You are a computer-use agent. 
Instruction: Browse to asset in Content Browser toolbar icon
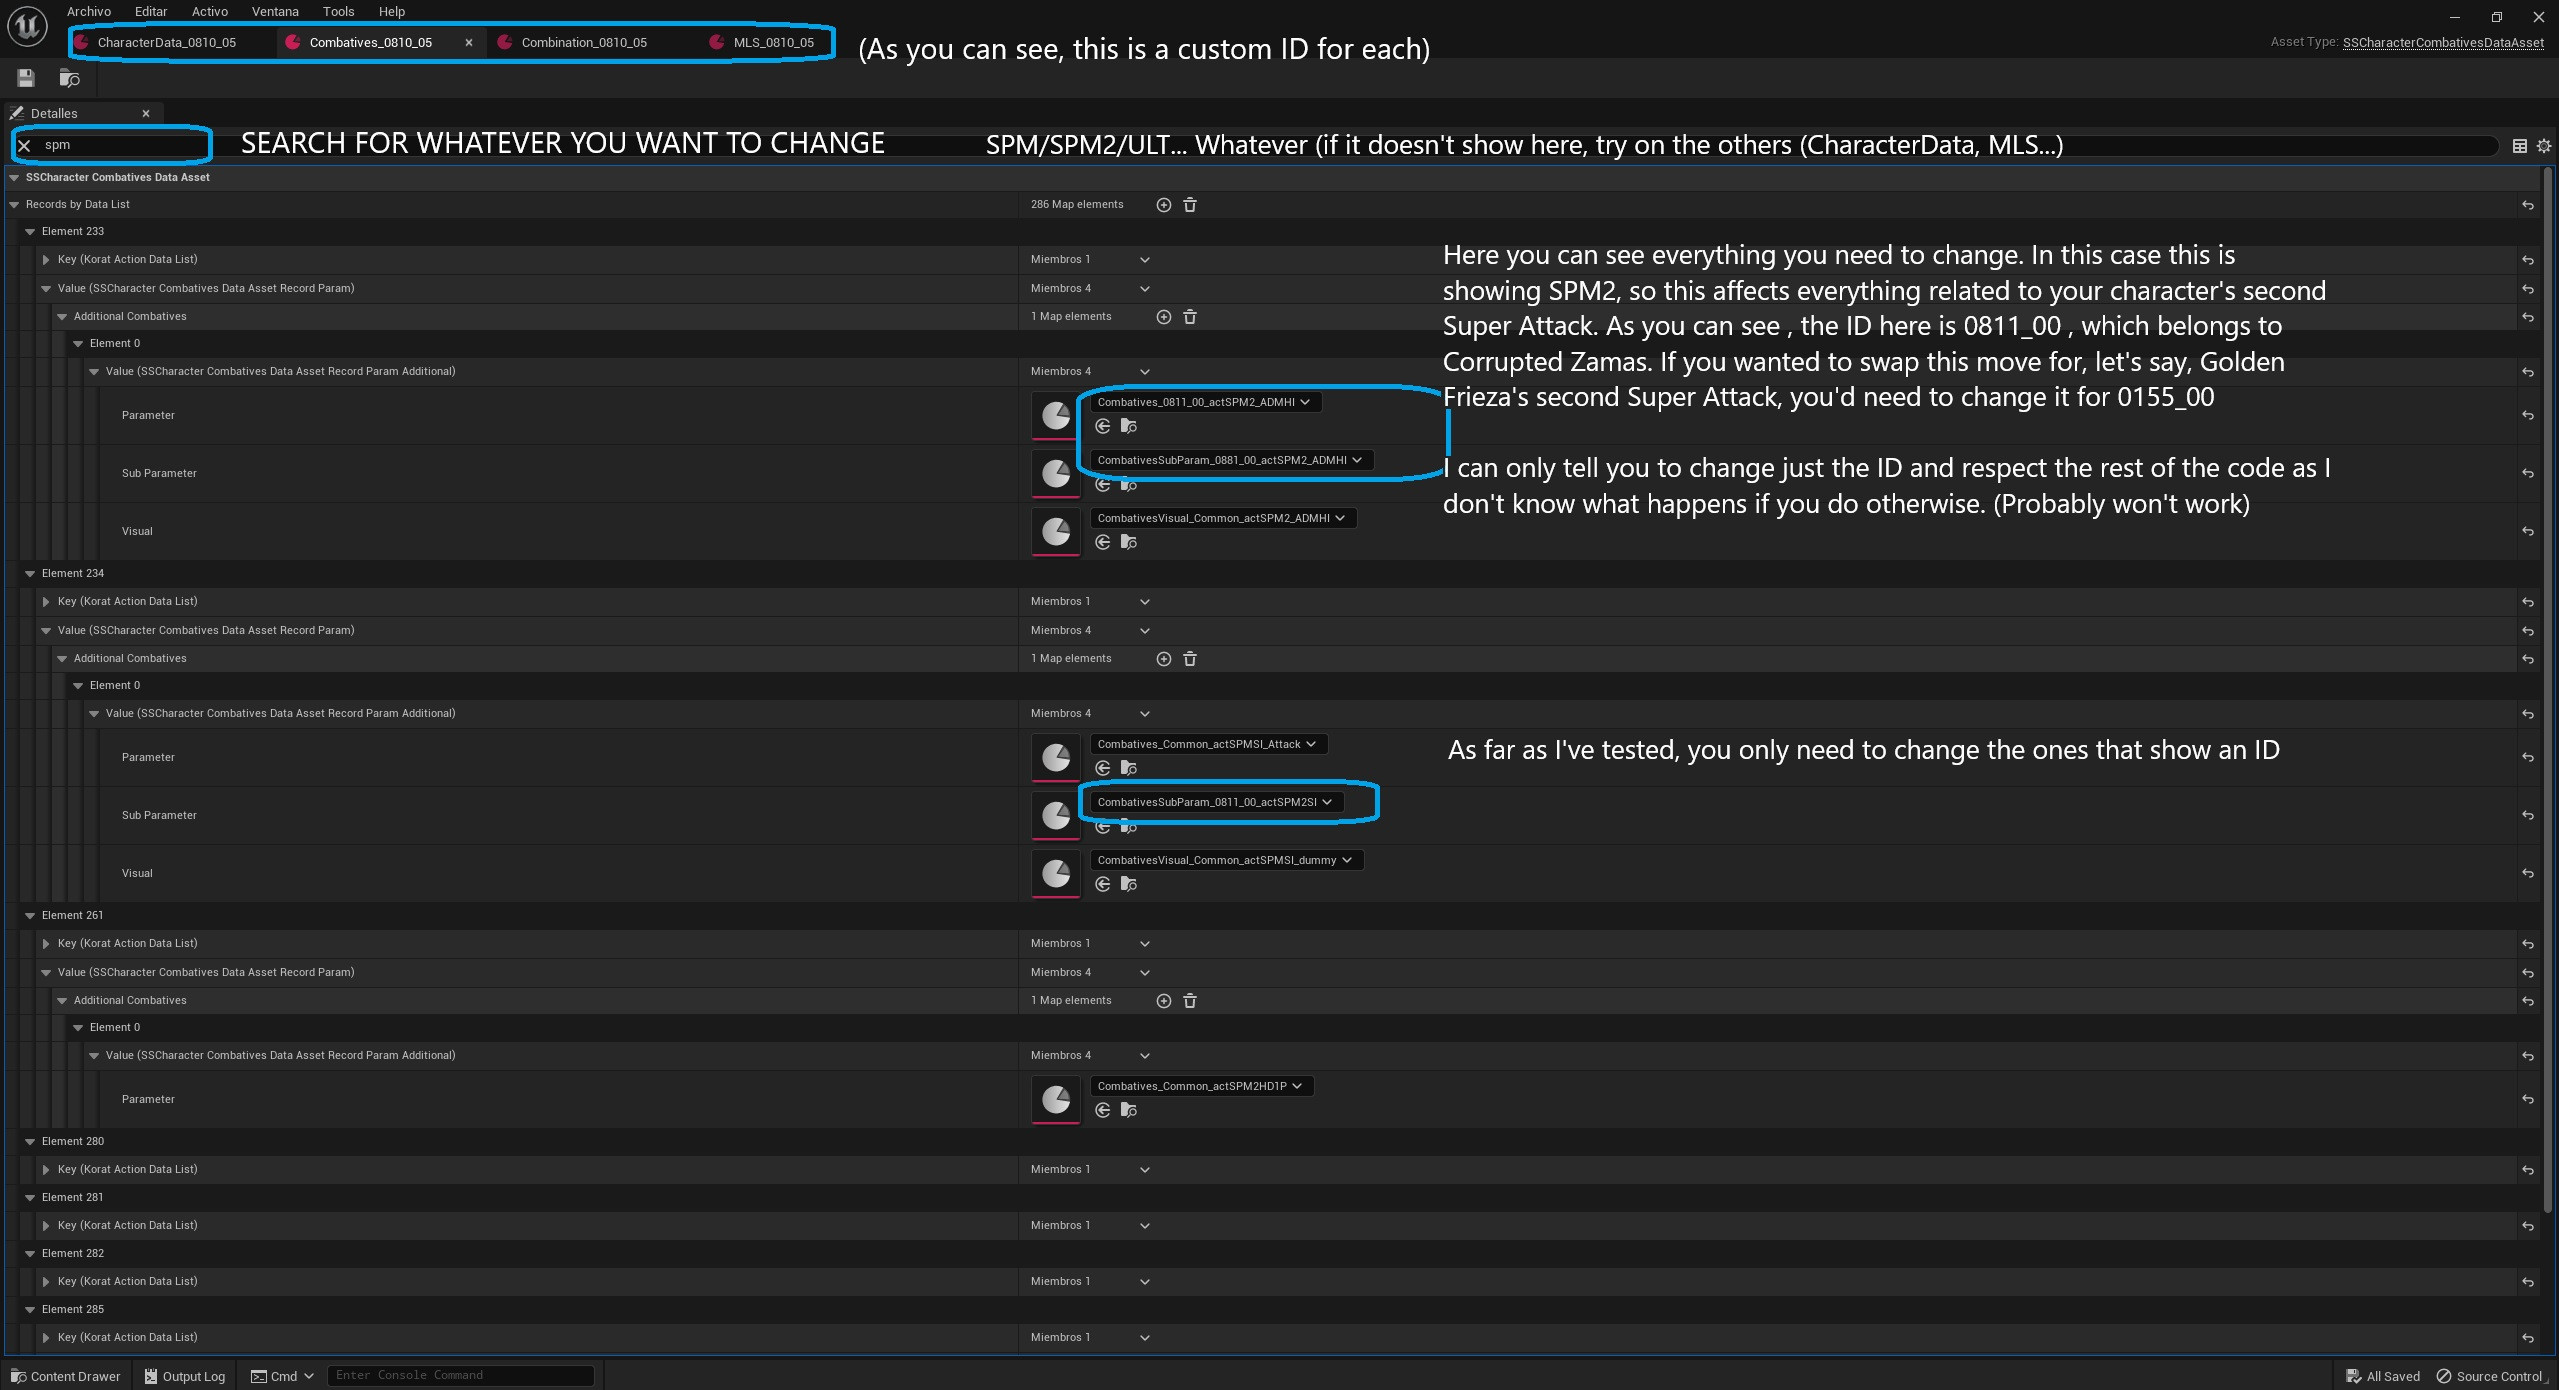click(68, 78)
